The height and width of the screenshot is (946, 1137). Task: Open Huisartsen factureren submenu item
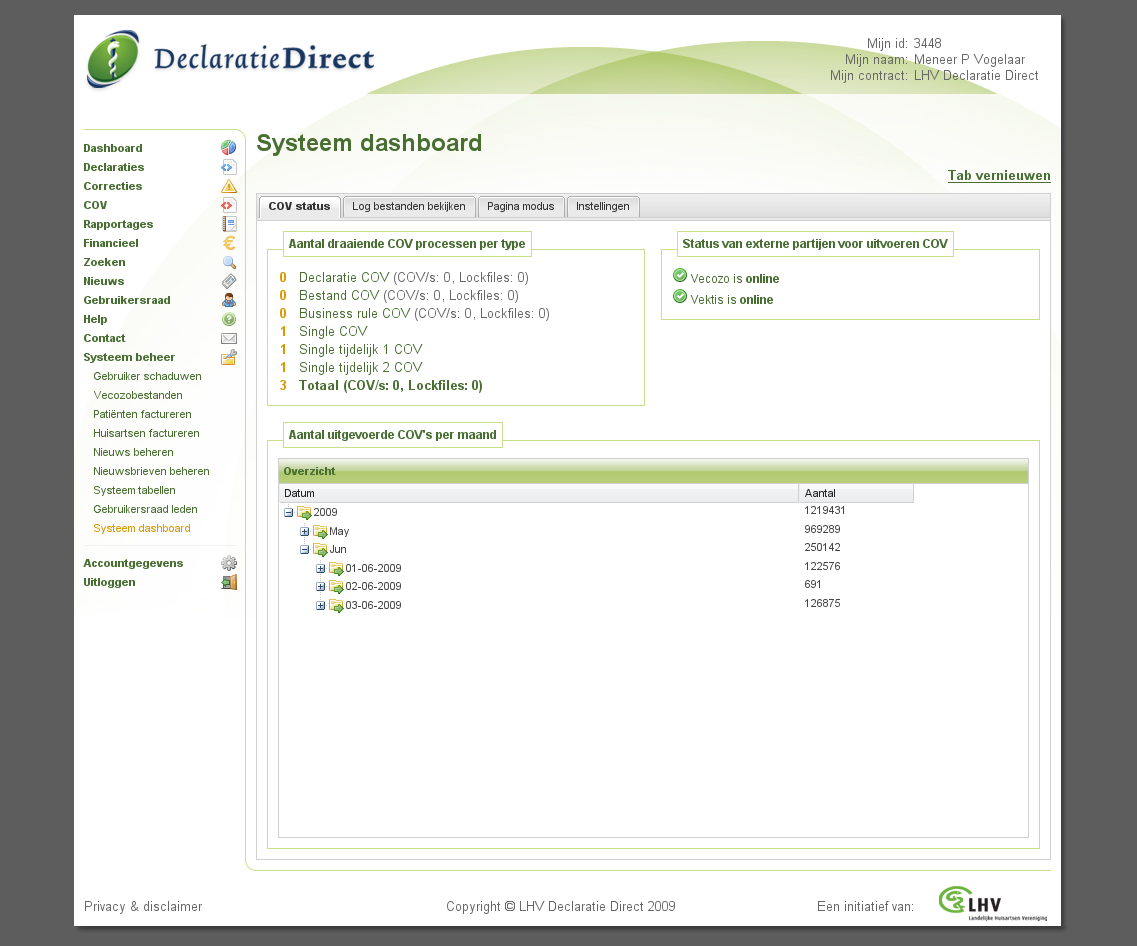point(146,433)
